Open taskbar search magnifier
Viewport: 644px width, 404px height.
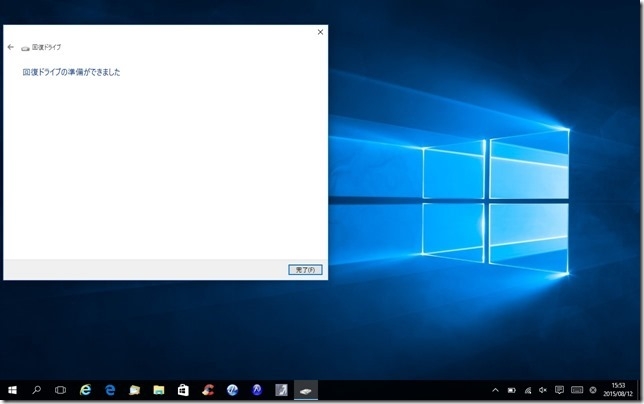click(37, 390)
